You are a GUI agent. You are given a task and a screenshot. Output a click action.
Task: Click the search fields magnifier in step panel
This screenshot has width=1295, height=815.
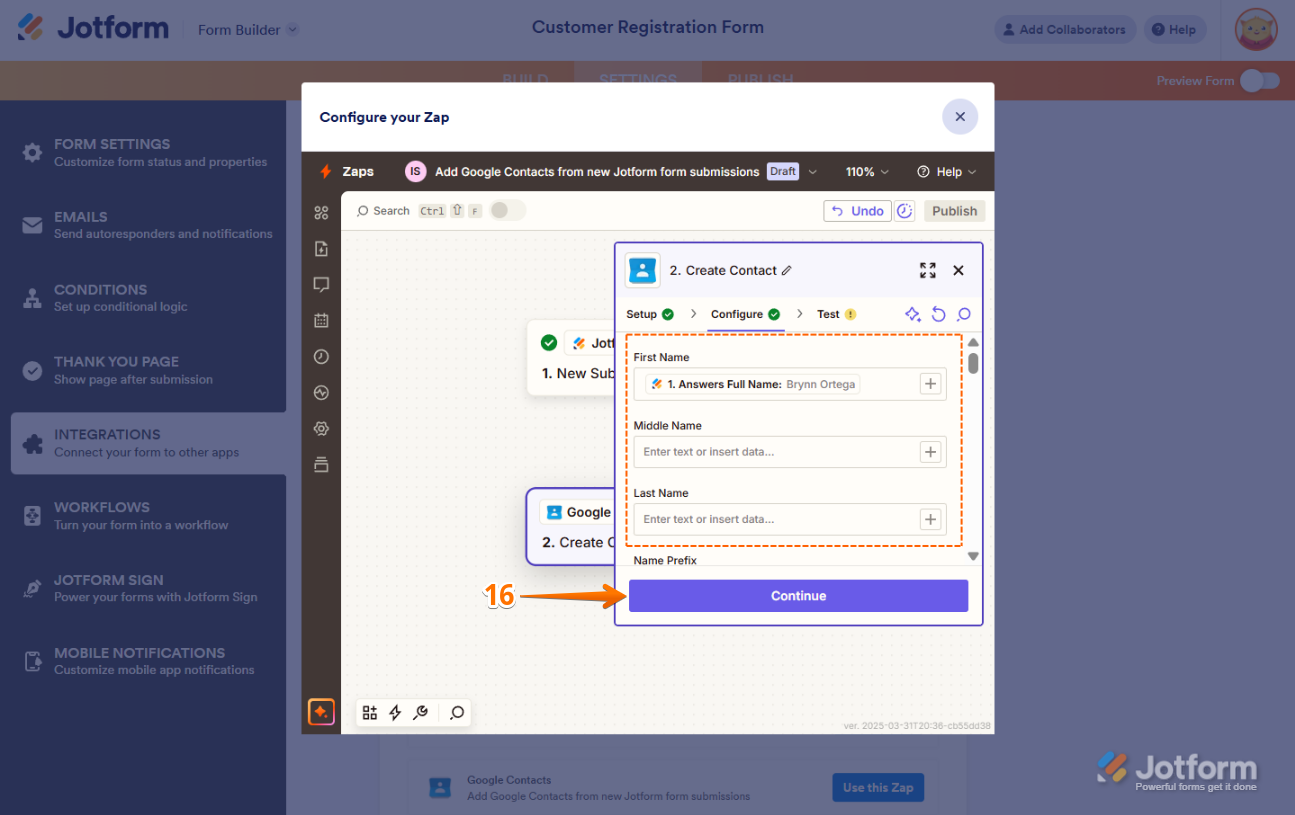[x=964, y=314]
